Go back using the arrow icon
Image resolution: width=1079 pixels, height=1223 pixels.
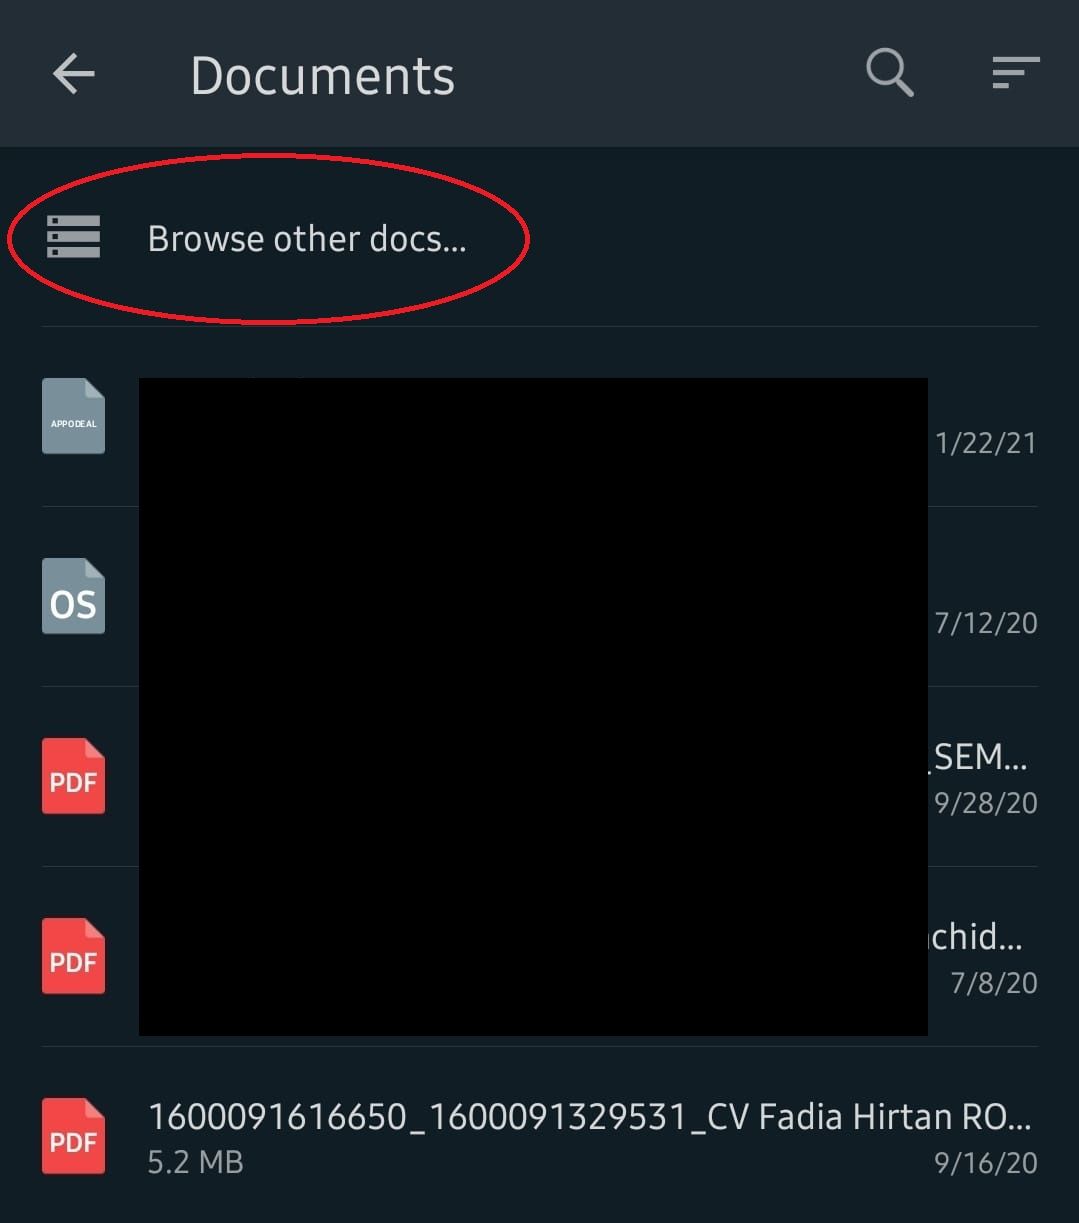pyautogui.click(x=74, y=74)
